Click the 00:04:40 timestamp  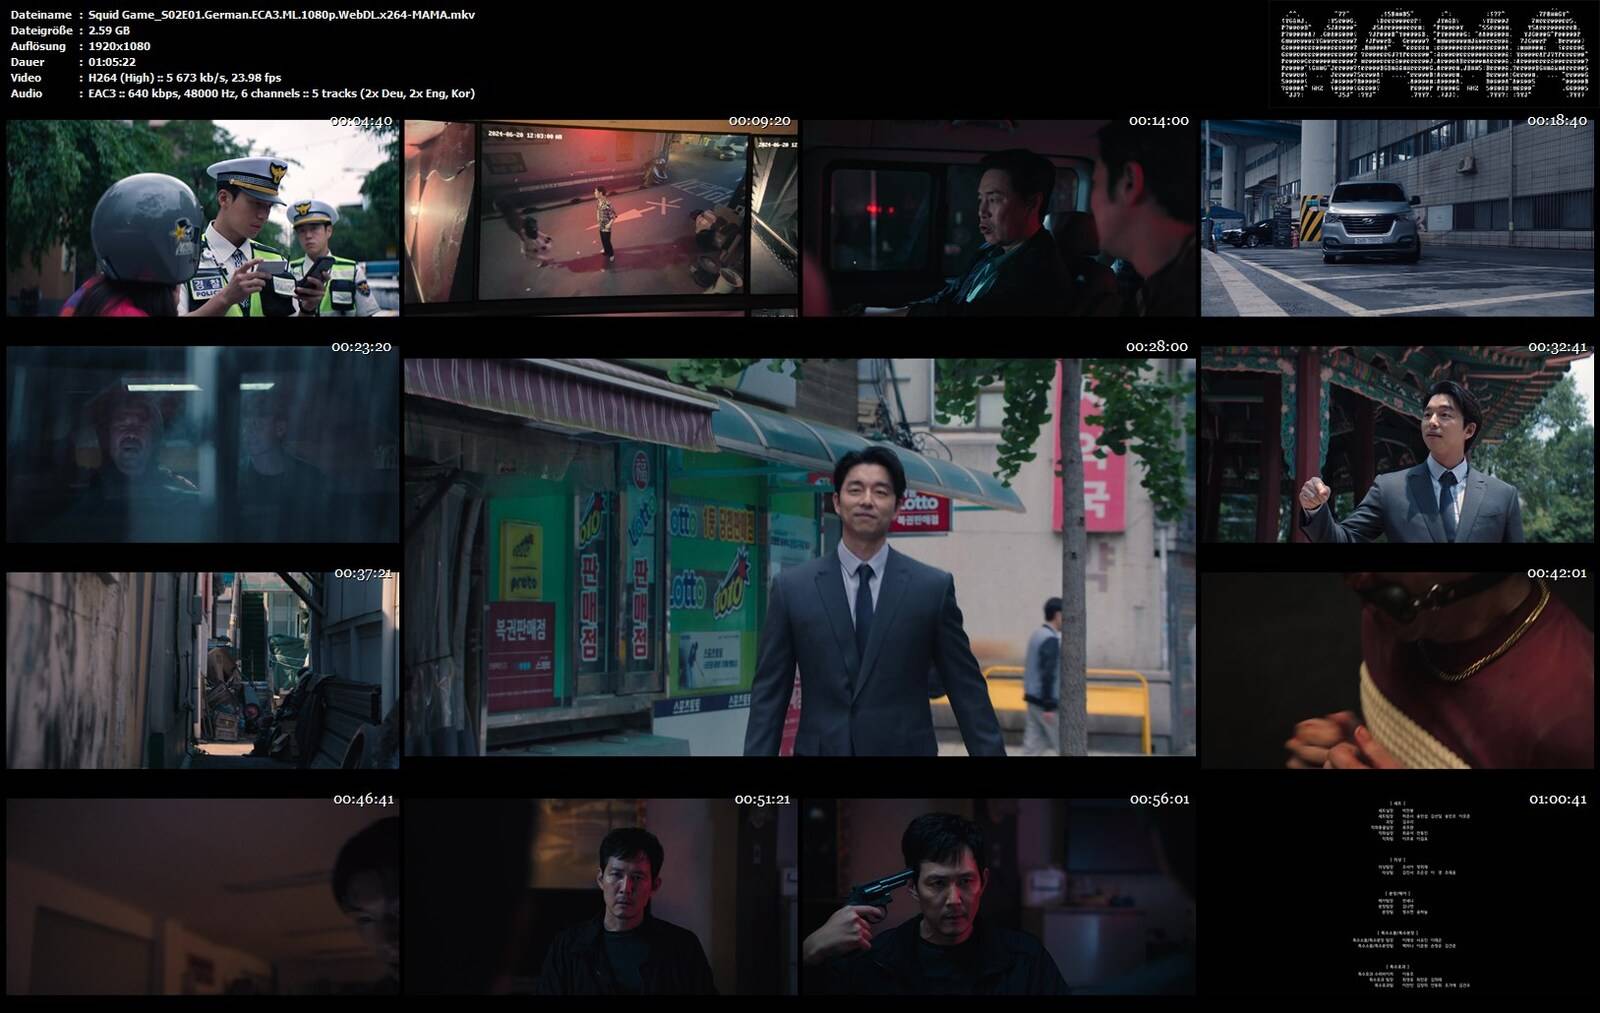pyautogui.click(x=361, y=121)
